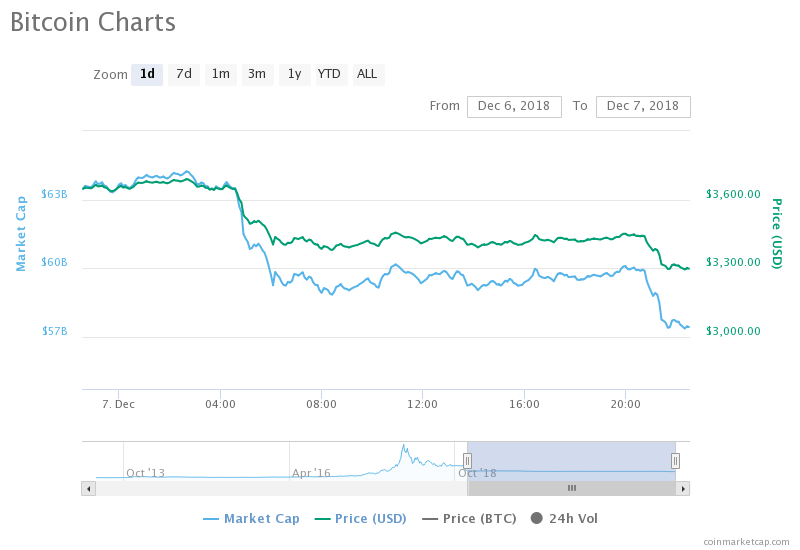Viewport: 800px width, 550px height.
Task: Toggle the Market Cap series in legend
Action: [252, 518]
